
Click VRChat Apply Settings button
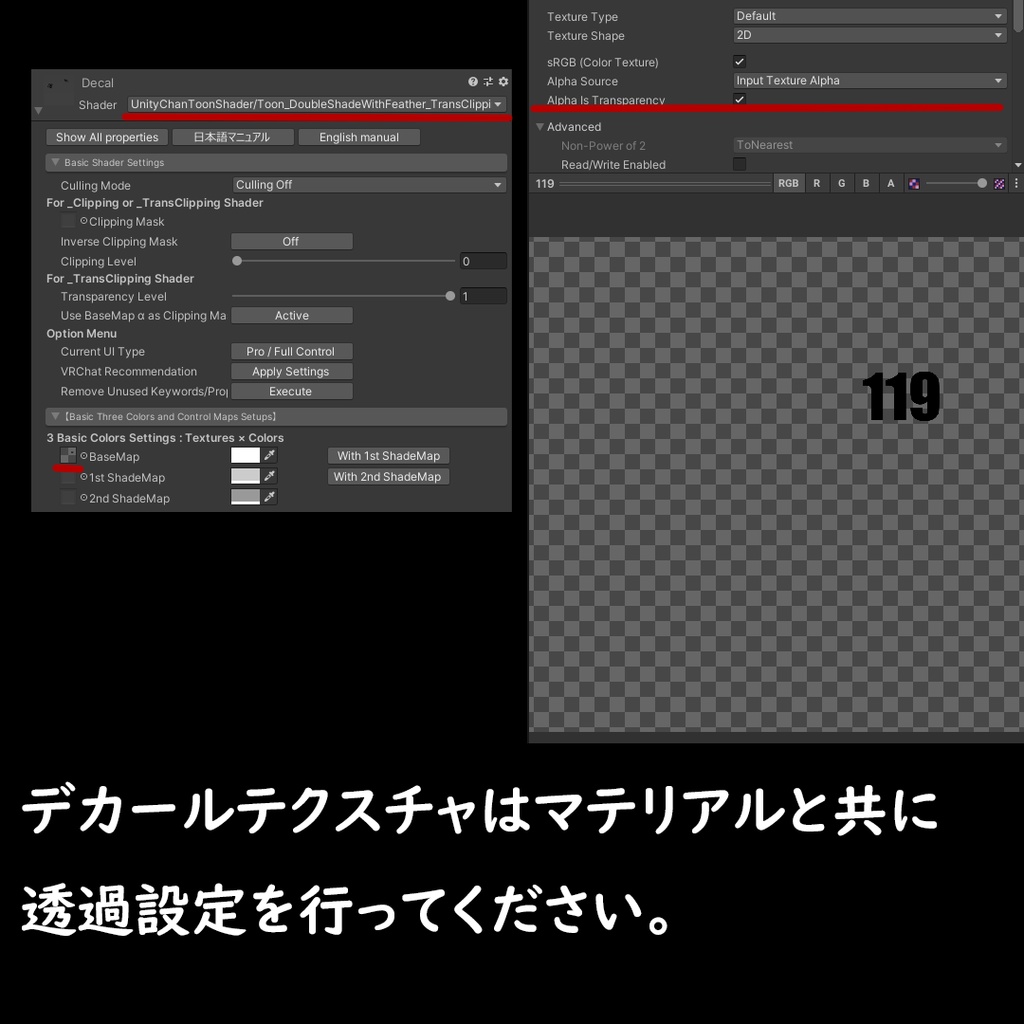291,372
